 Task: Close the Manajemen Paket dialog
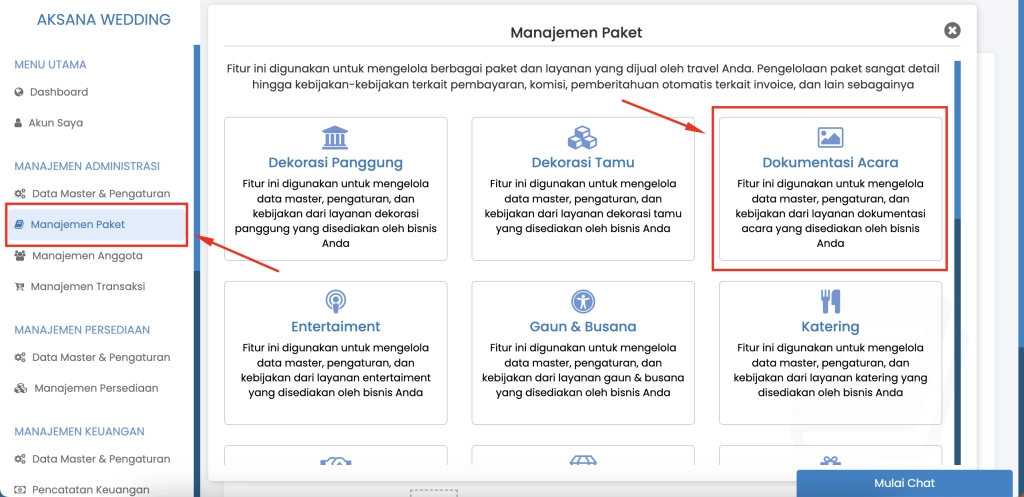coord(952,31)
